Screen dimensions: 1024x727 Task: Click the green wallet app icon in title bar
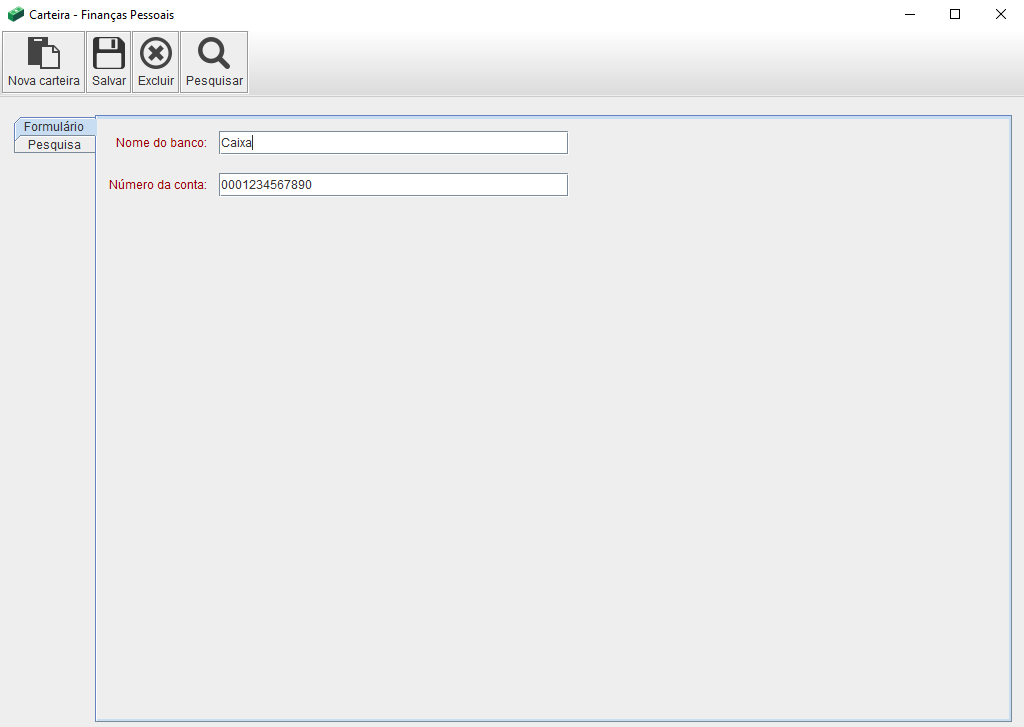pyautogui.click(x=16, y=14)
